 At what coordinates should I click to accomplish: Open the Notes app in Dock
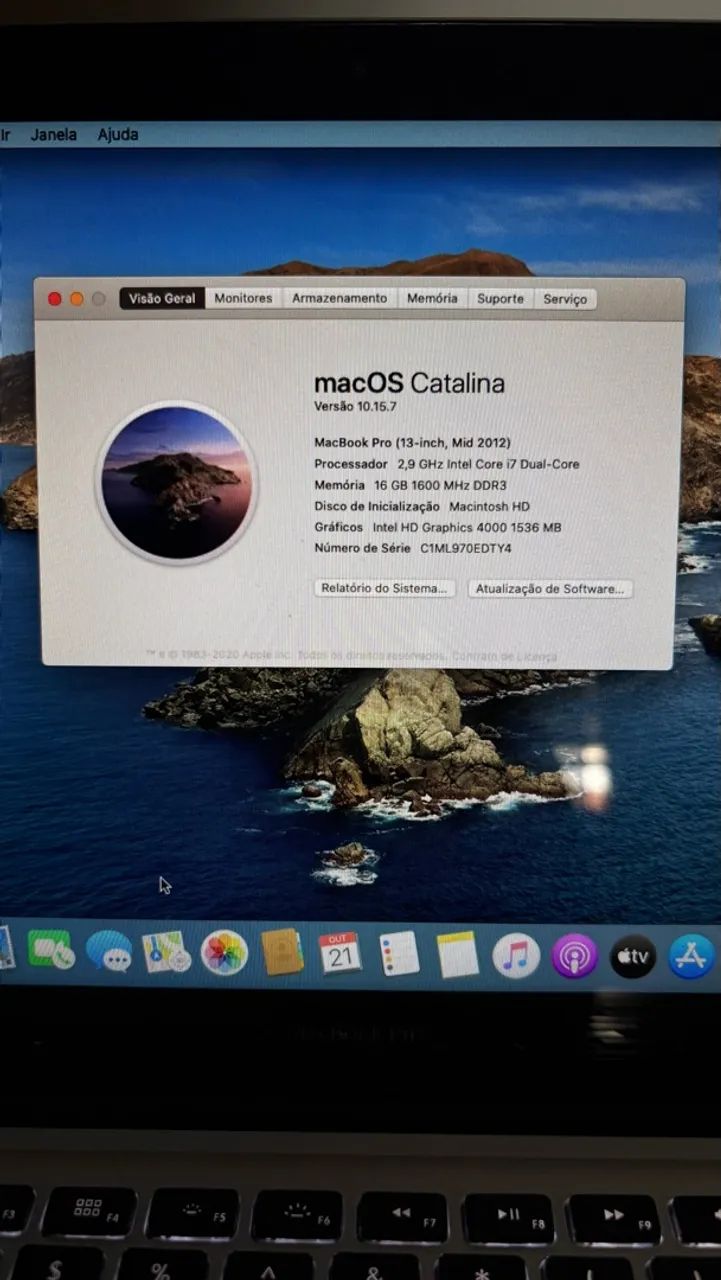coord(458,955)
